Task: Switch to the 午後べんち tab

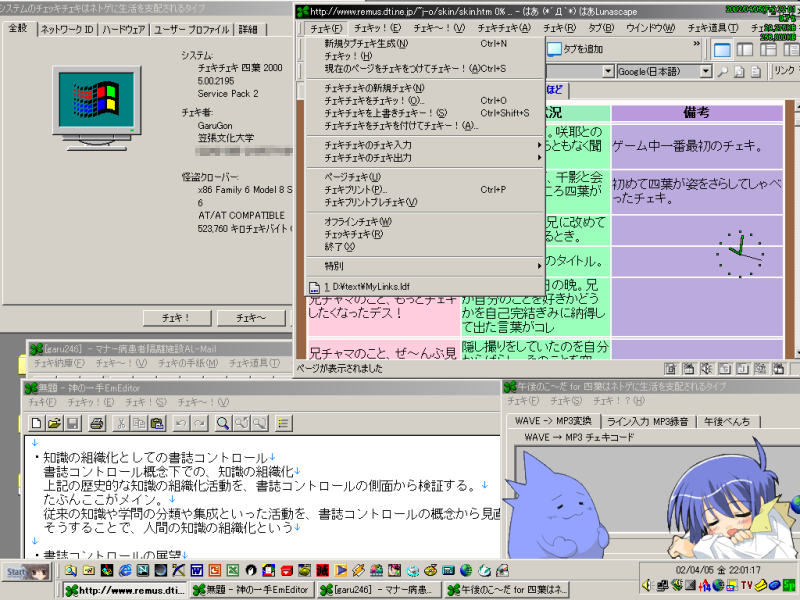Action: coord(727,421)
